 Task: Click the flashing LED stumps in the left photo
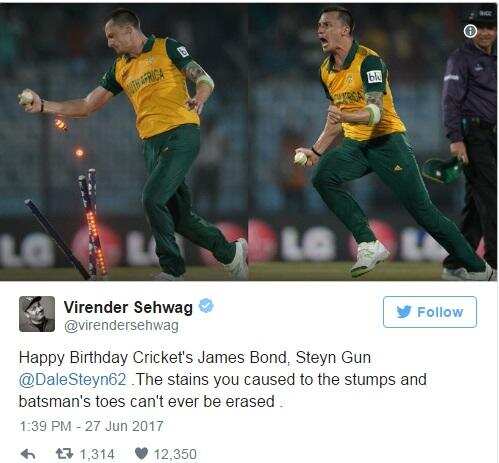[x=93, y=223]
